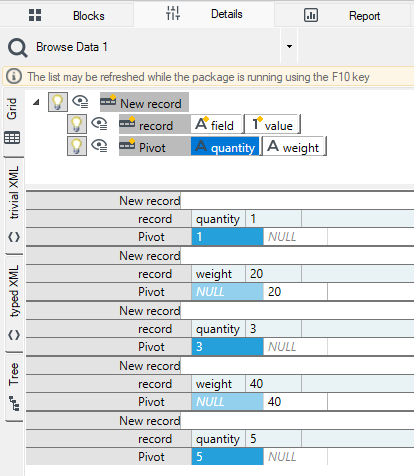The image size is (414, 476).
Task: Select the Pivot schema node
Action: [x=155, y=146]
